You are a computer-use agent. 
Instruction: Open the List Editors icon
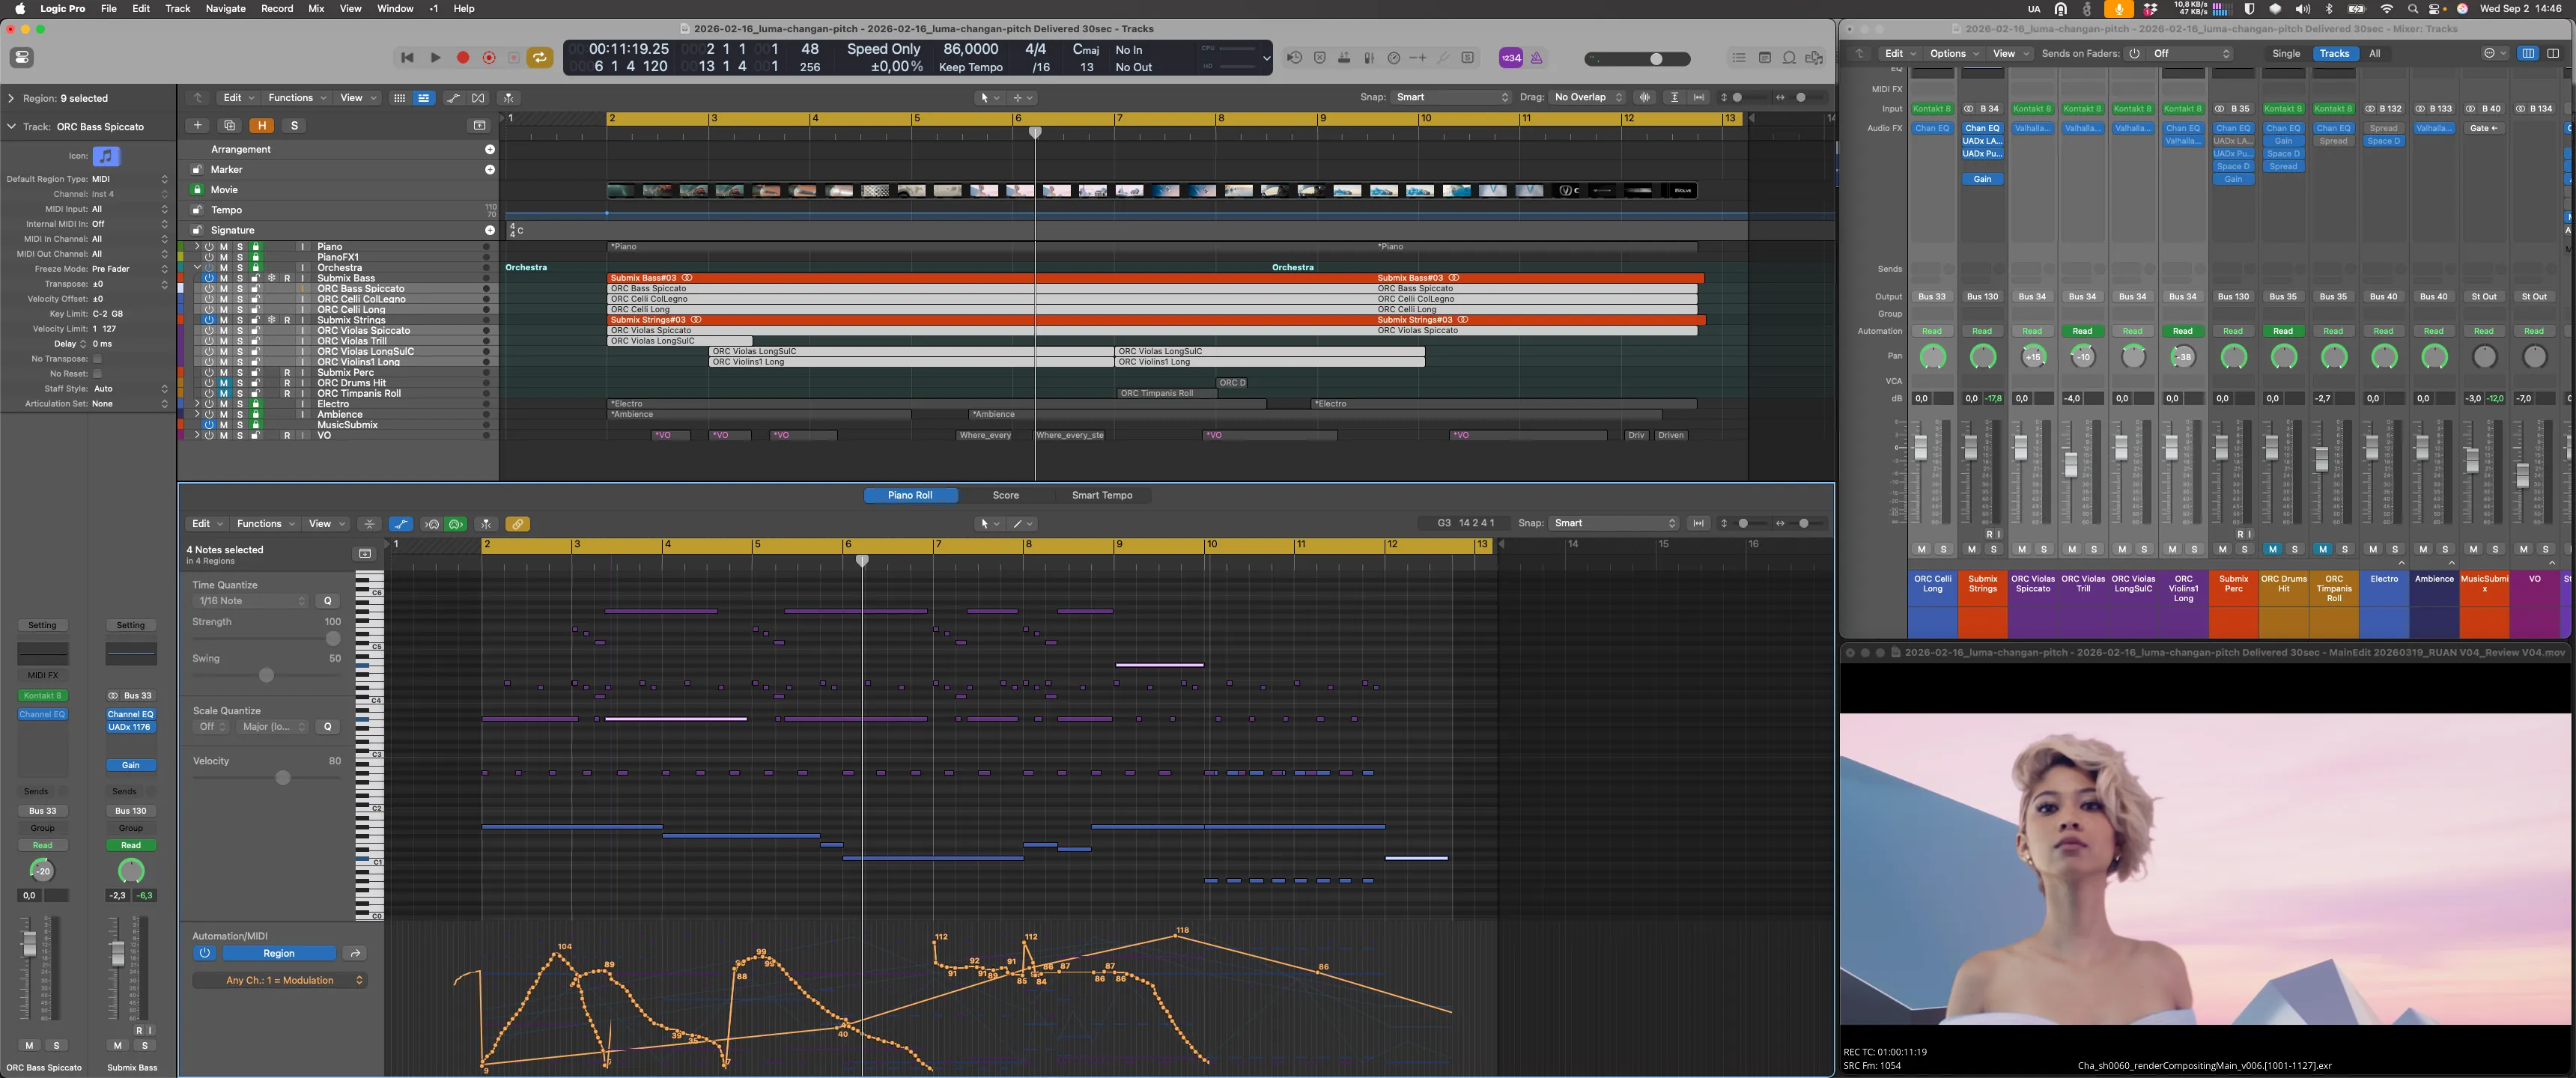tap(1739, 58)
